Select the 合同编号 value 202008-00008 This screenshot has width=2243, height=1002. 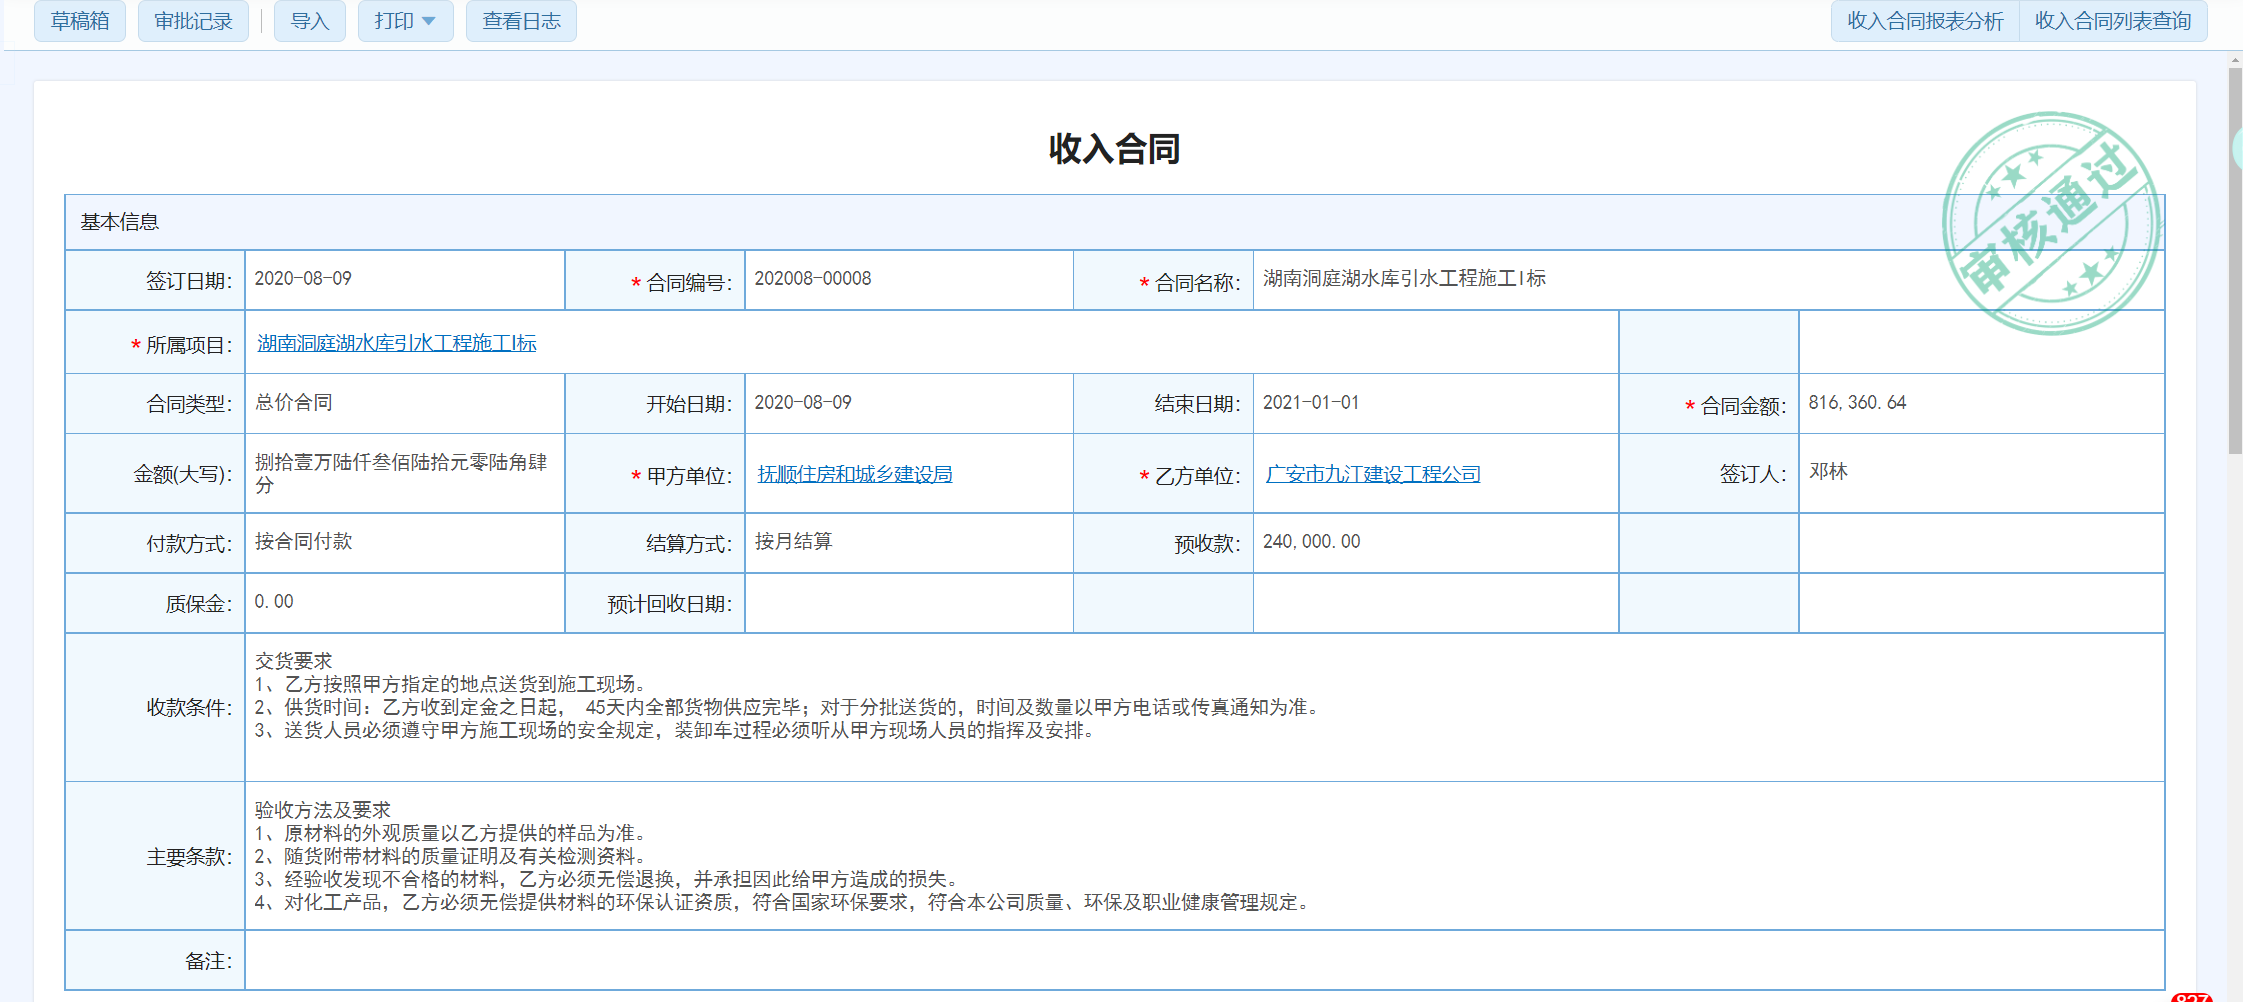click(x=813, y=279)
